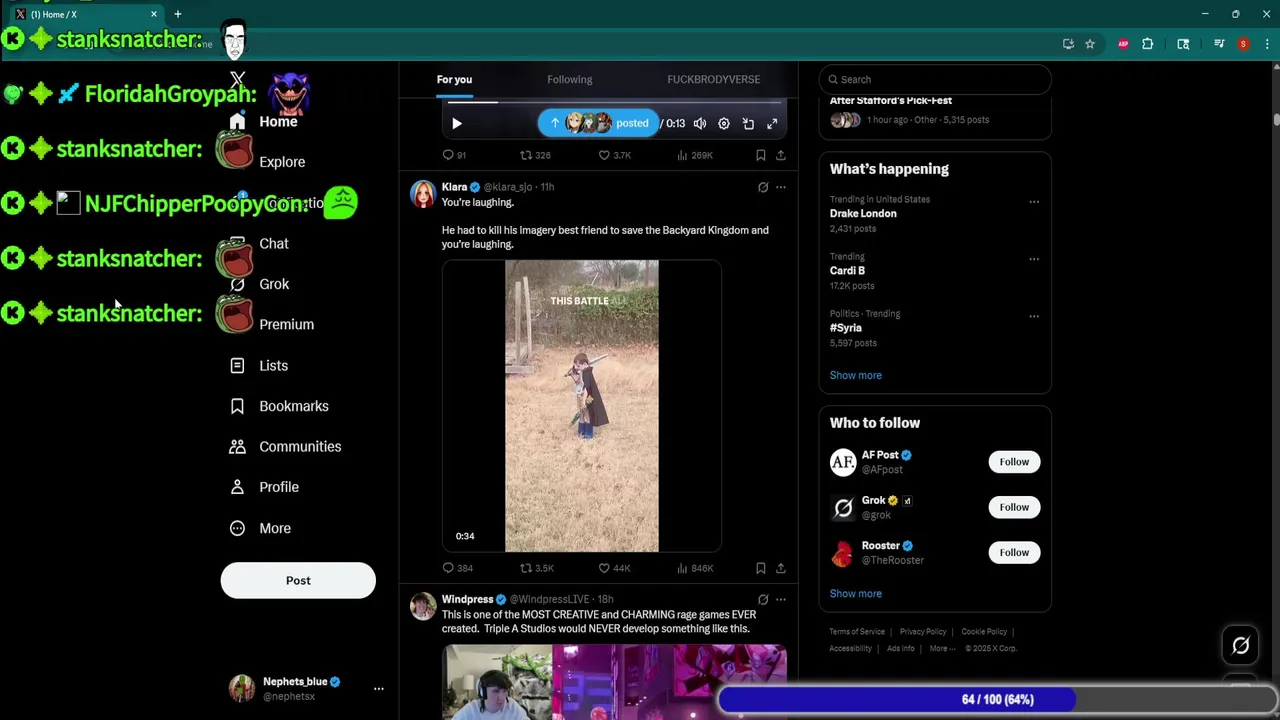
Task: Share Klara's post
Action: coord(781,568)
